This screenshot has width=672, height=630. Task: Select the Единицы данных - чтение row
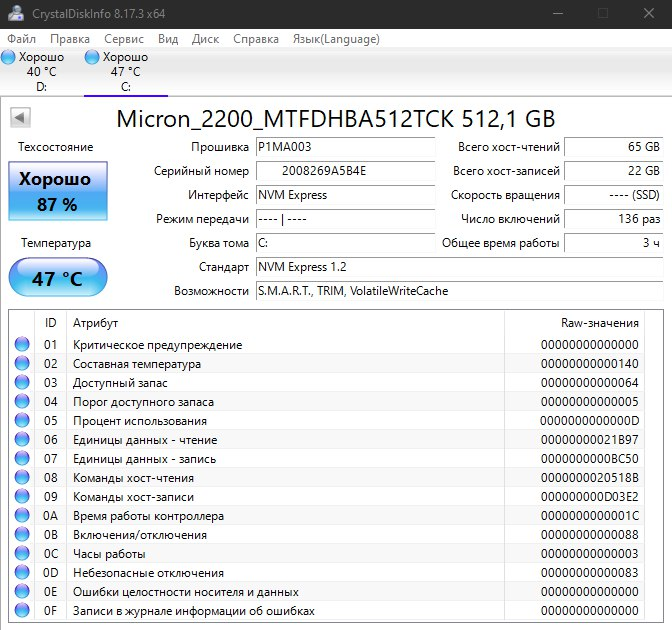(327, 439)
